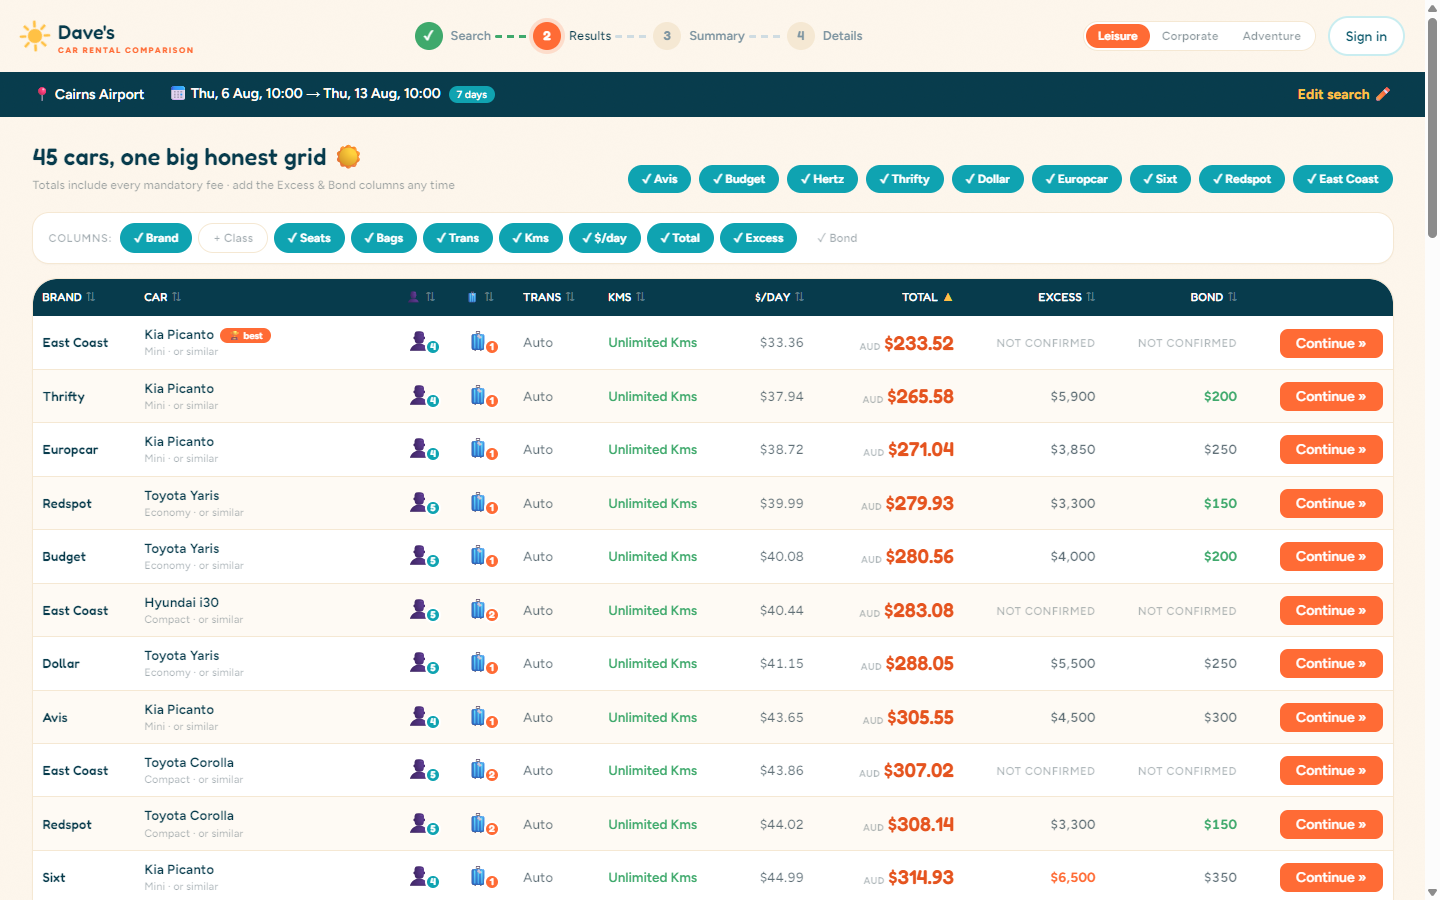Click the seats icon in Budget Toyota Yaris row
This screenshot has width=1440, height=900.
(424, 556)
